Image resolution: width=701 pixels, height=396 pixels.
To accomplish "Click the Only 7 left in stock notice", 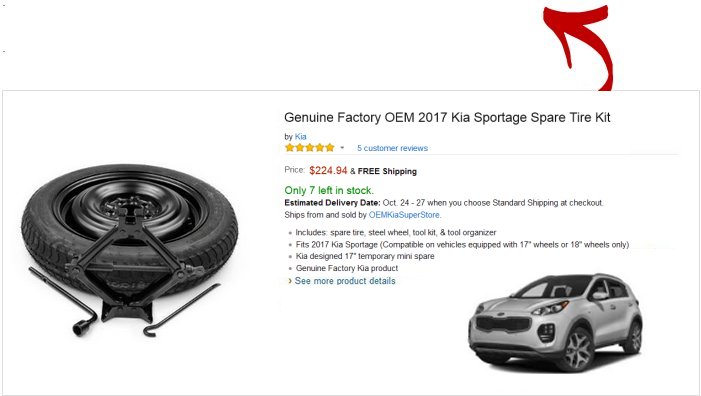I will 329,190.
